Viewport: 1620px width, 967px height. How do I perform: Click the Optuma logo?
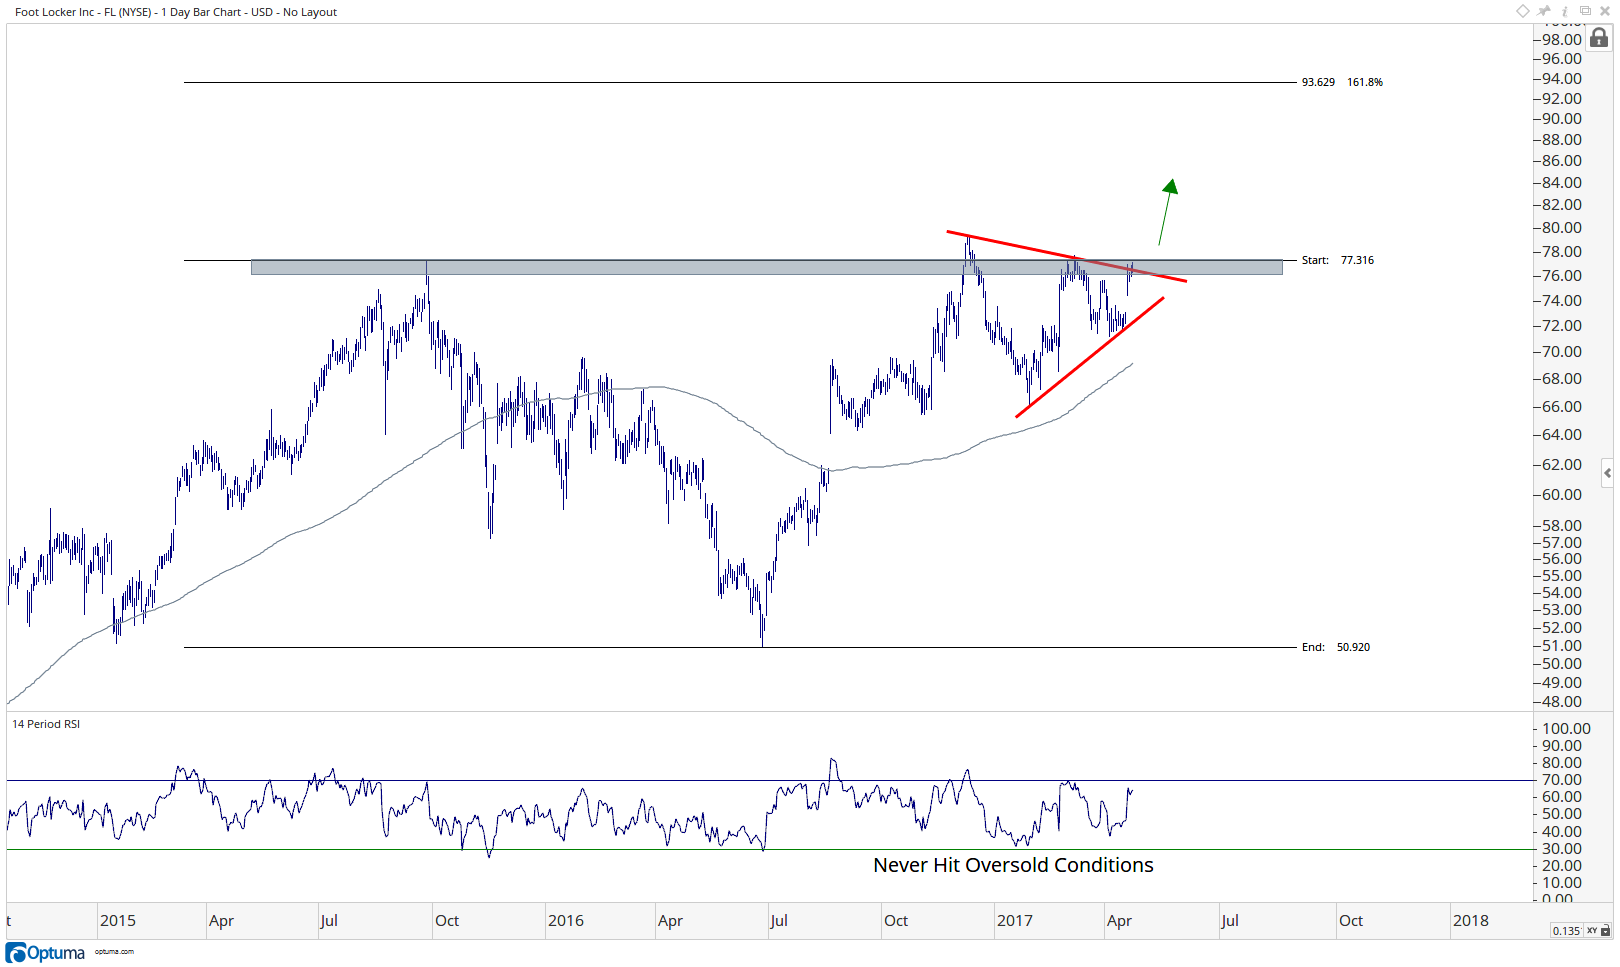[45, 952]
